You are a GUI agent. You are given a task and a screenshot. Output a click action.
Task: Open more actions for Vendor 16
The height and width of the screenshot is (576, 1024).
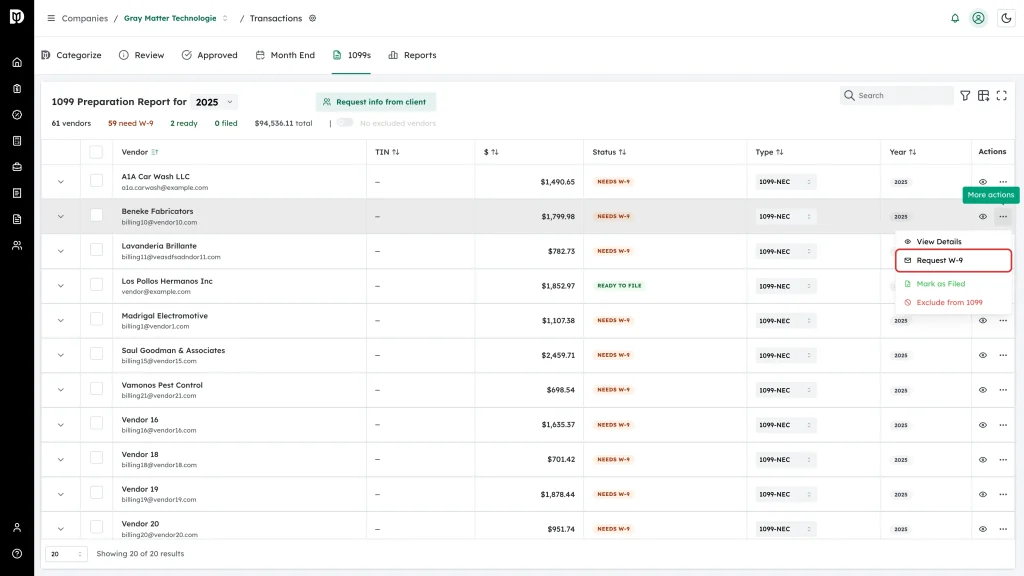[1003, 425]
